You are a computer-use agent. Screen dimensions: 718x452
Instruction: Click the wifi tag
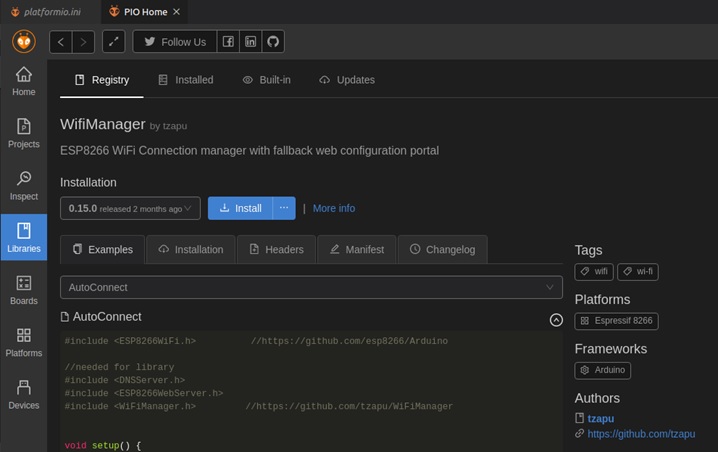(594, 272)
